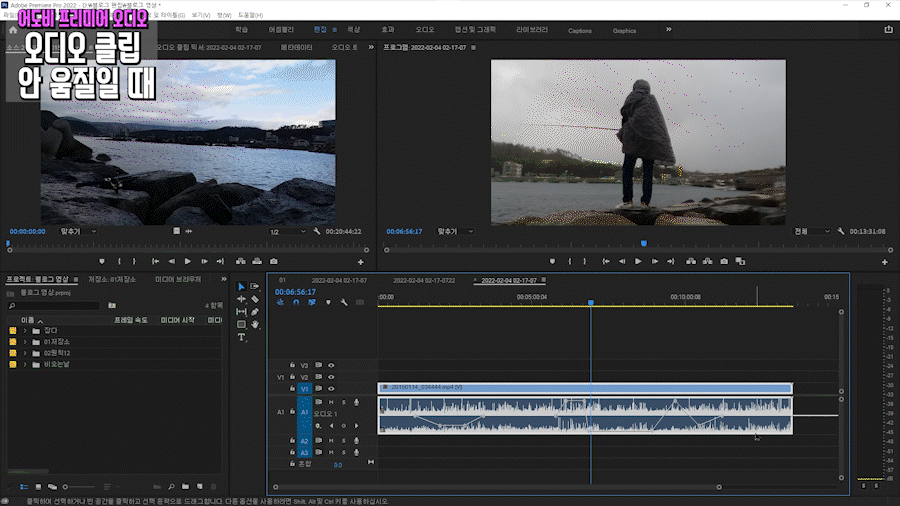900x506 pixels.
Task: Click Source monitor Export Frame camera
Action: (x=274, y=261)
